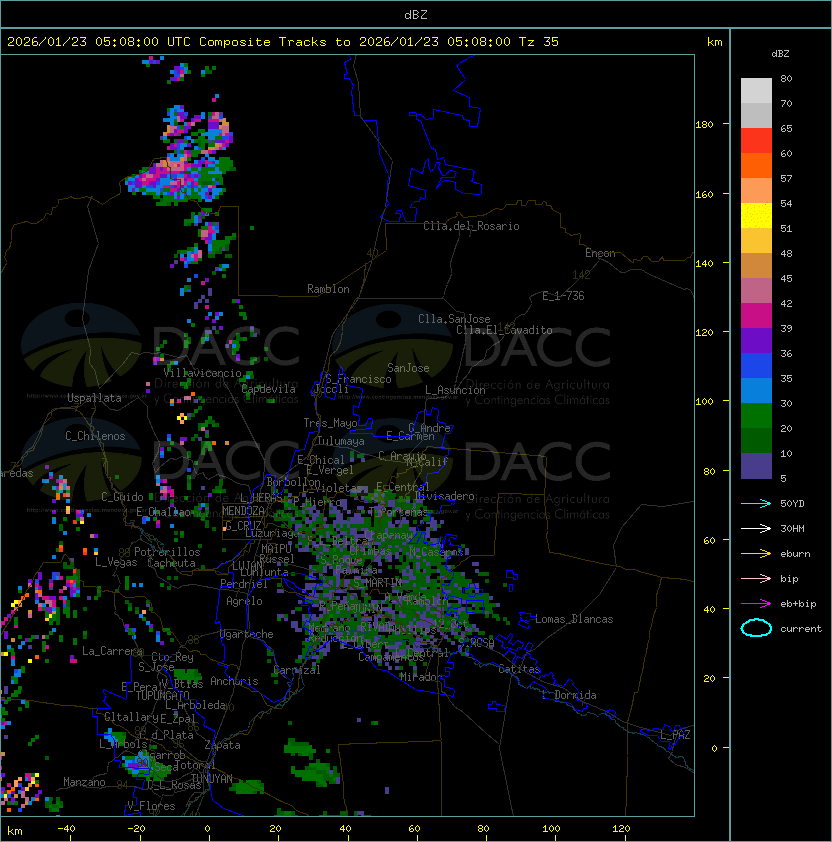
Task: Click the Potrerillos label
Action: pos(167,552)
